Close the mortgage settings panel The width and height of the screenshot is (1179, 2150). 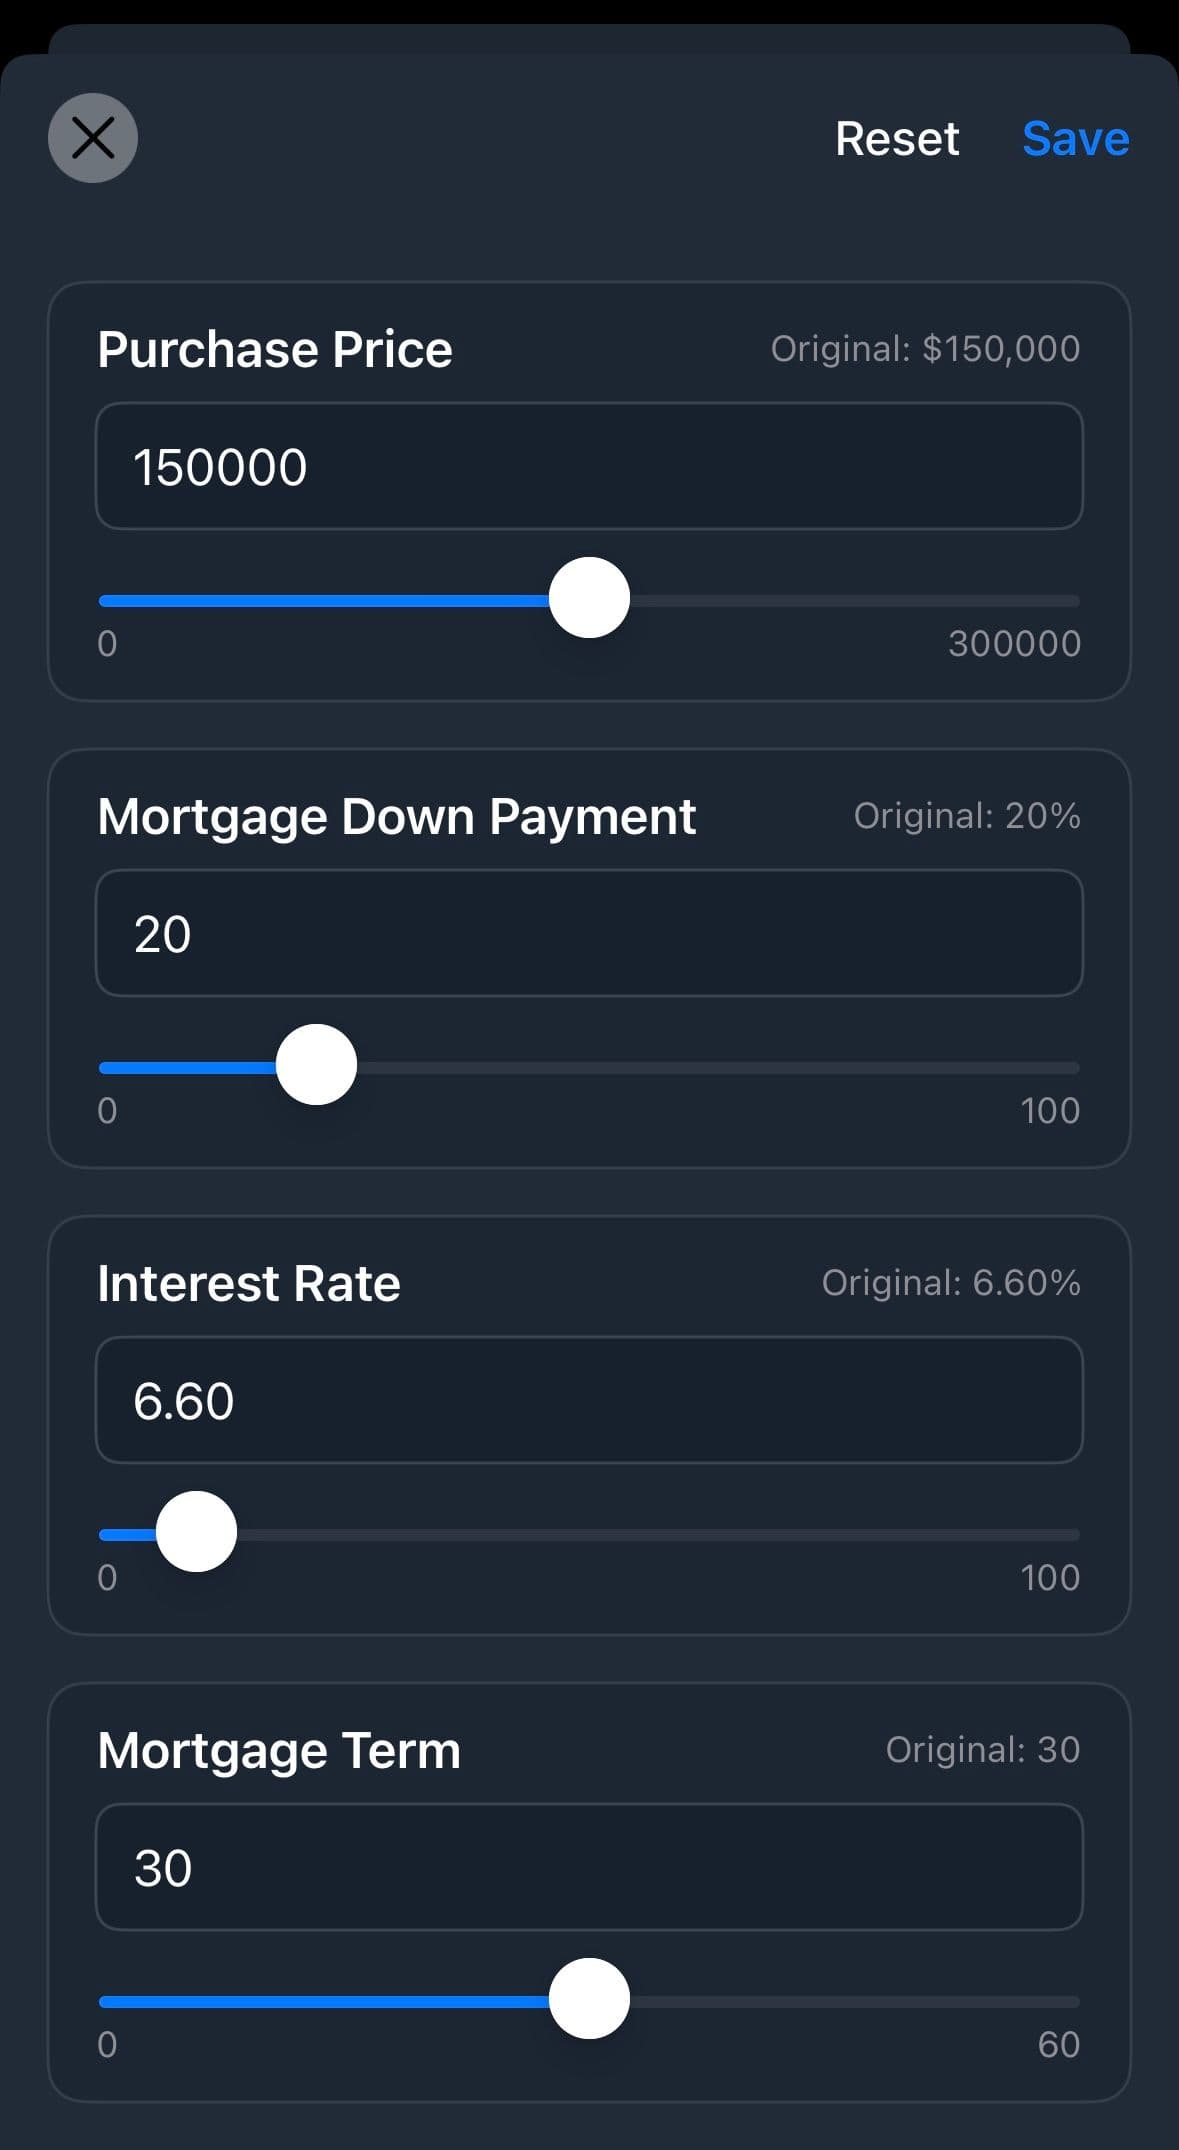pyautogui.click(x=93, y=138)
